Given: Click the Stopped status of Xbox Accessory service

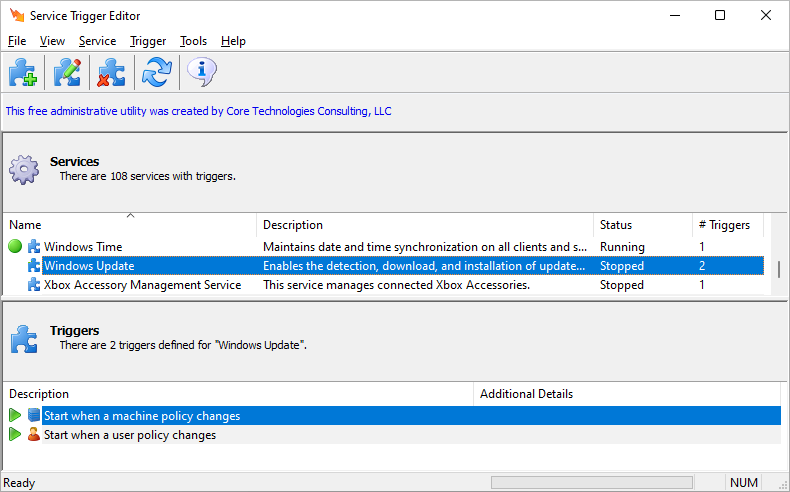Looking at the screenshot, I should point(622,285).
